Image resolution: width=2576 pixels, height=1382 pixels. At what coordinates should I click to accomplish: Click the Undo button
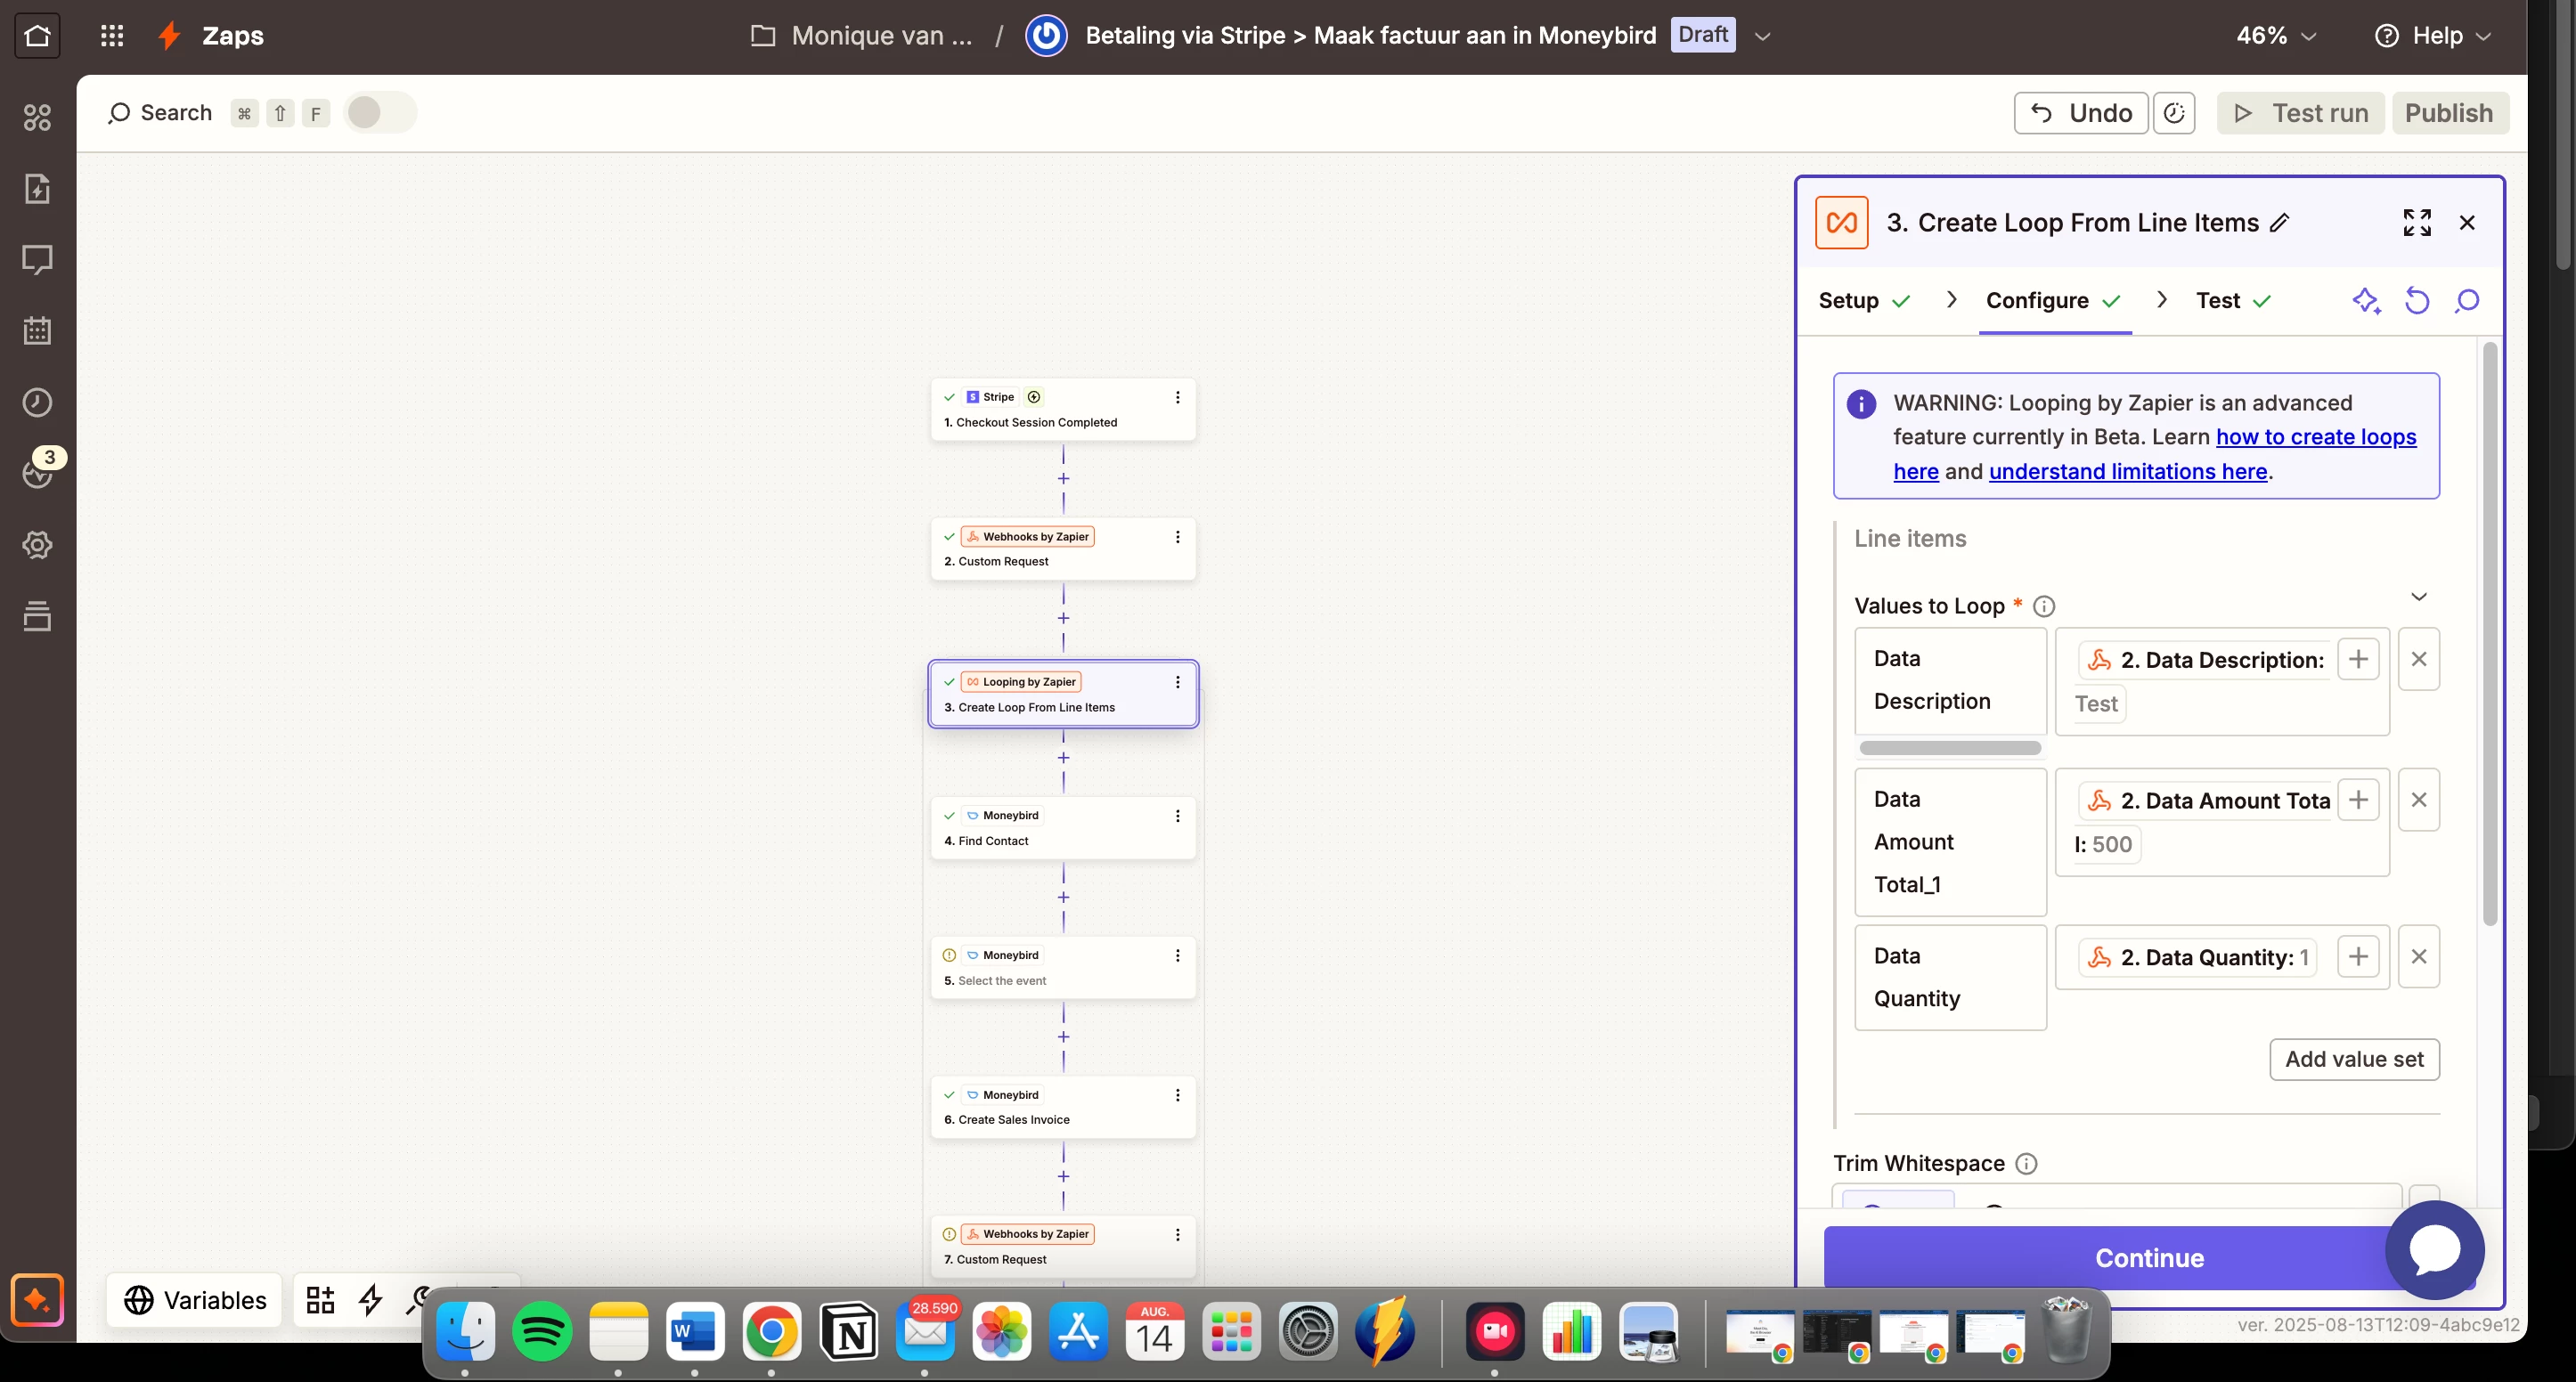click(2080, 113)
